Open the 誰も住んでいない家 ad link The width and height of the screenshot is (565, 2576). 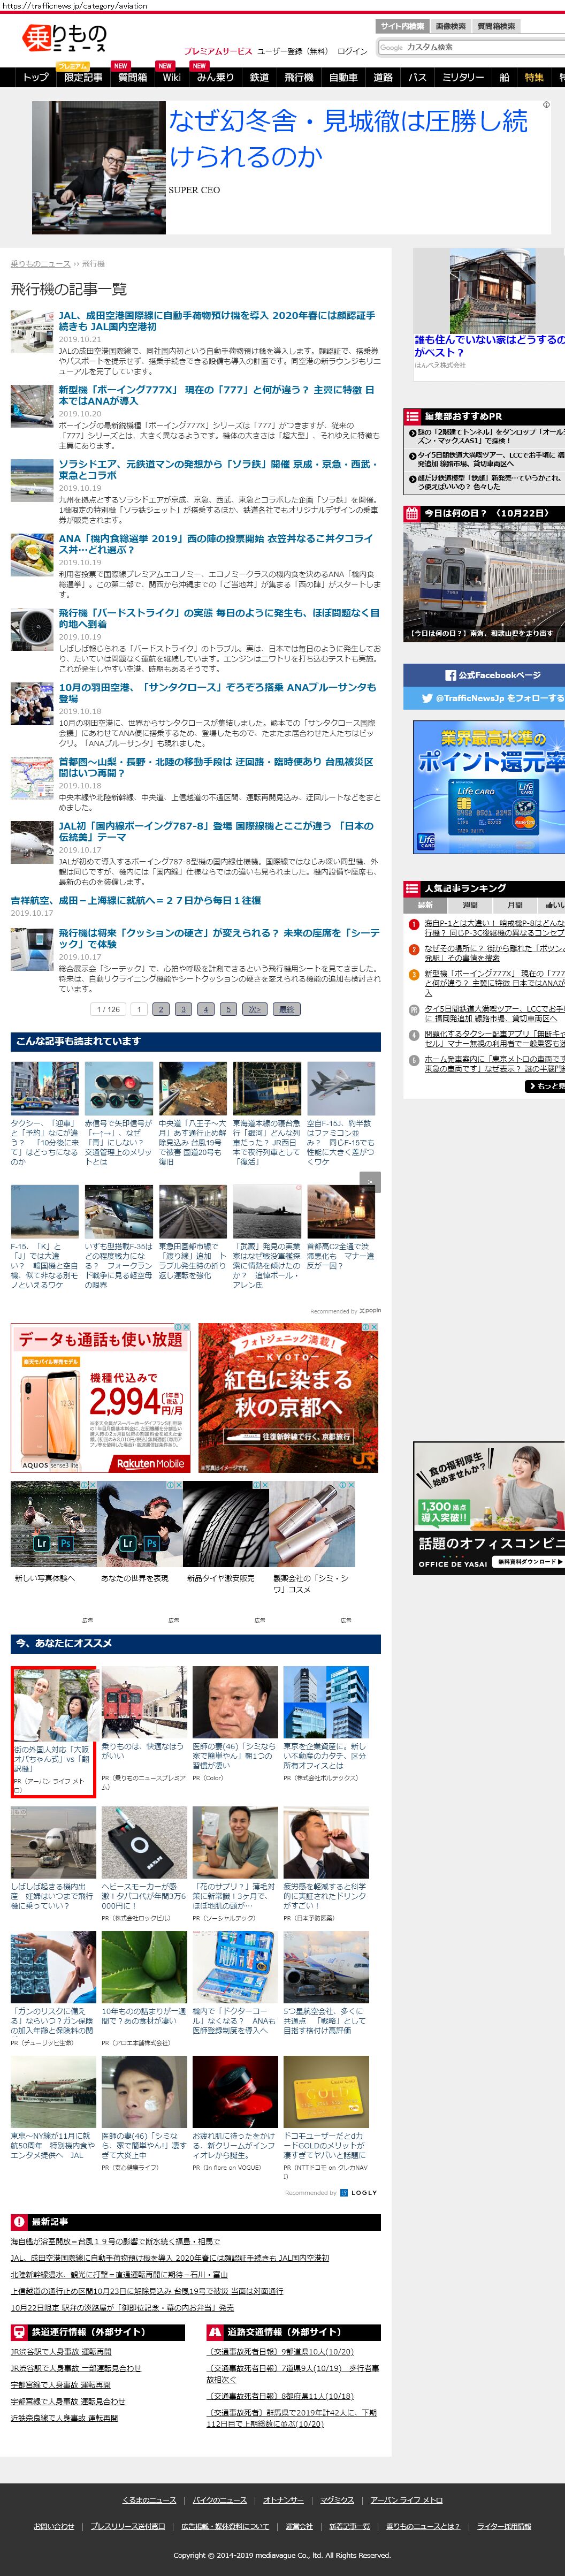(489, 346)
